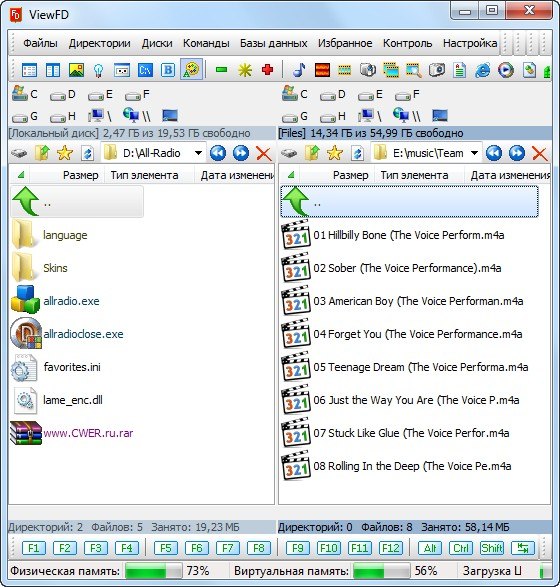Click the F12 function key button
The height and width of the screenshot is (587, 560).
point(390,548)
